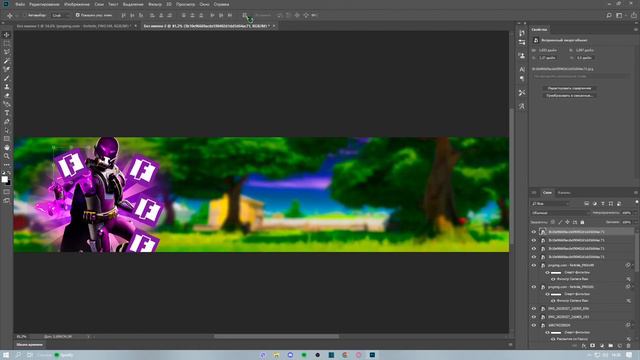Select the Pen tool
640x360 pixels.
[7, 122]
